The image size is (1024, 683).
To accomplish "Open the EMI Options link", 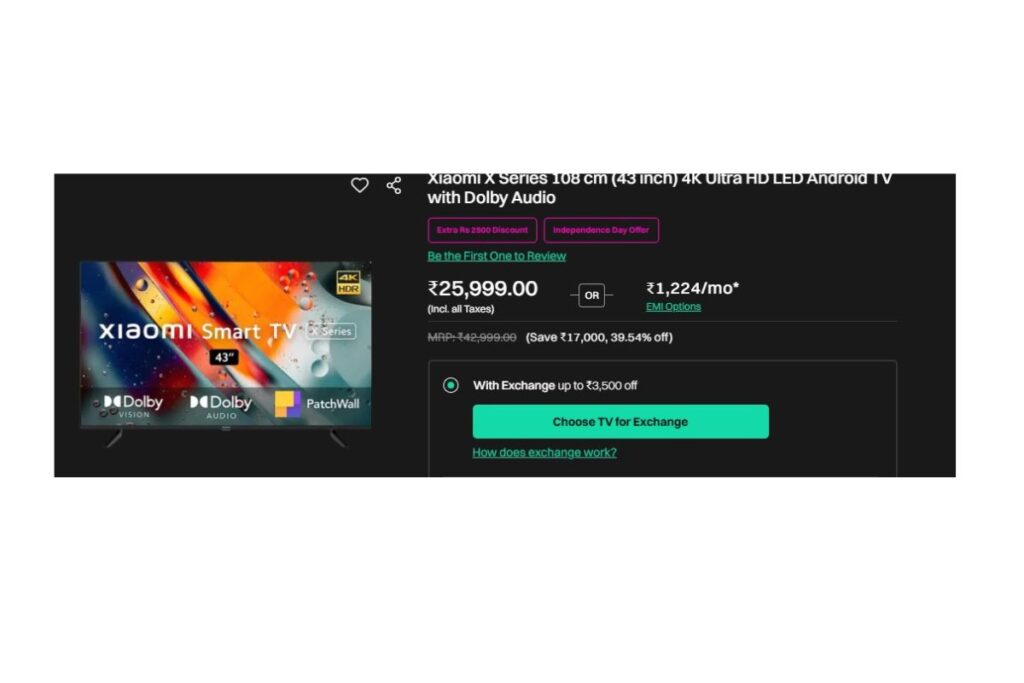I will [673, 307].
